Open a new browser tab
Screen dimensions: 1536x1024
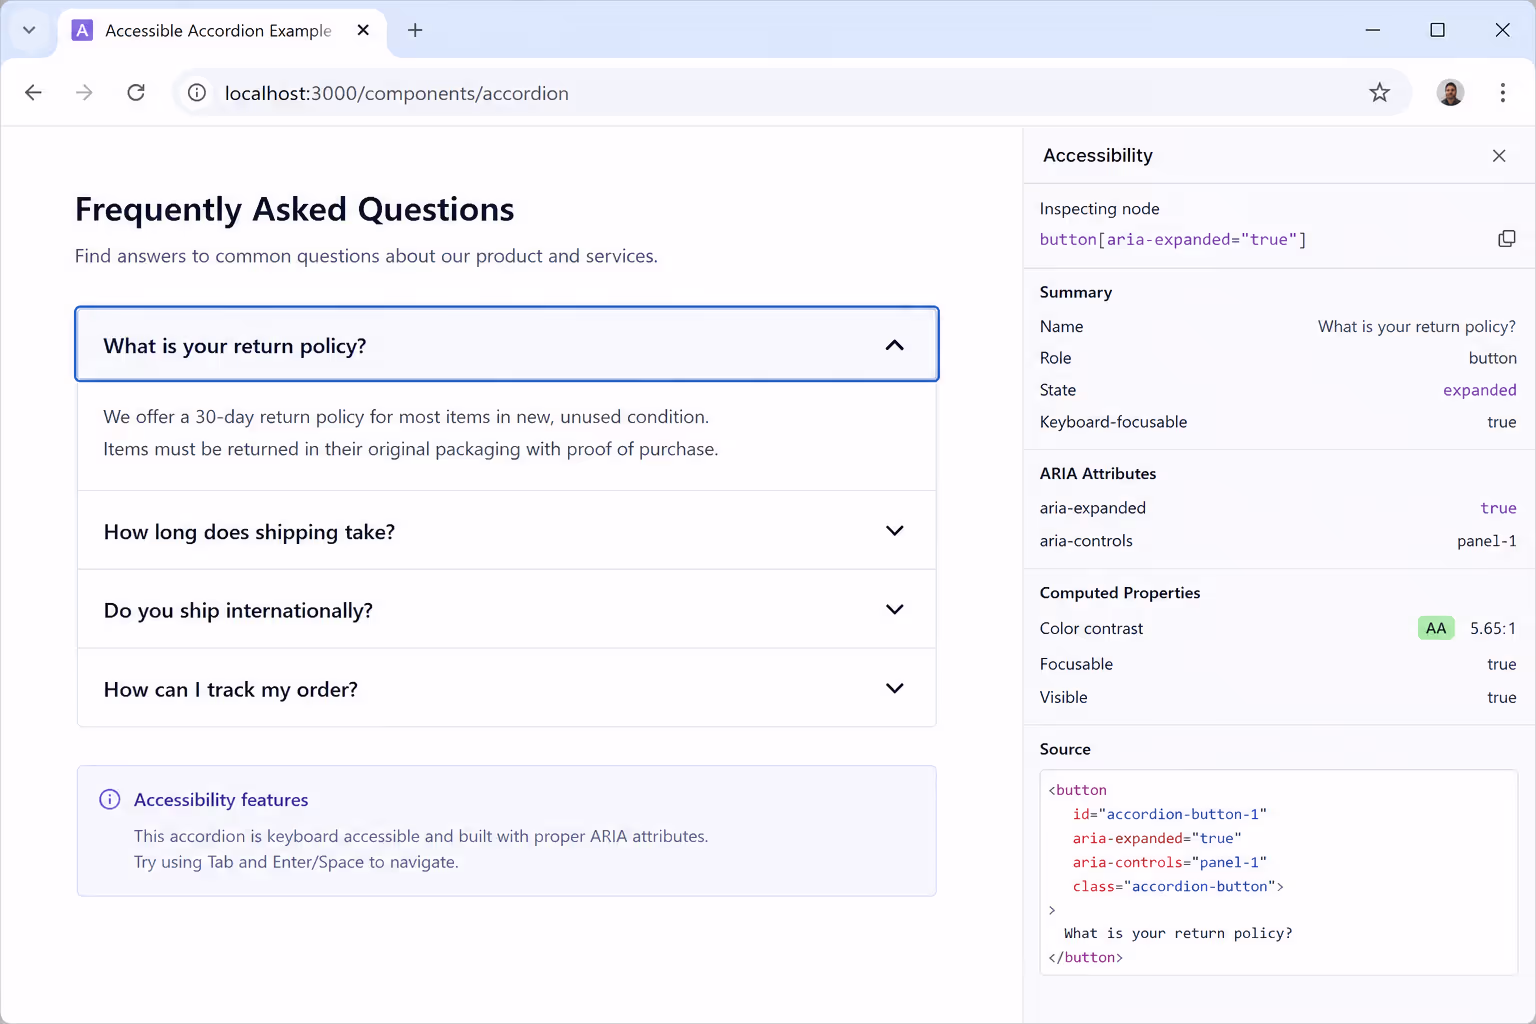[415, 30]
